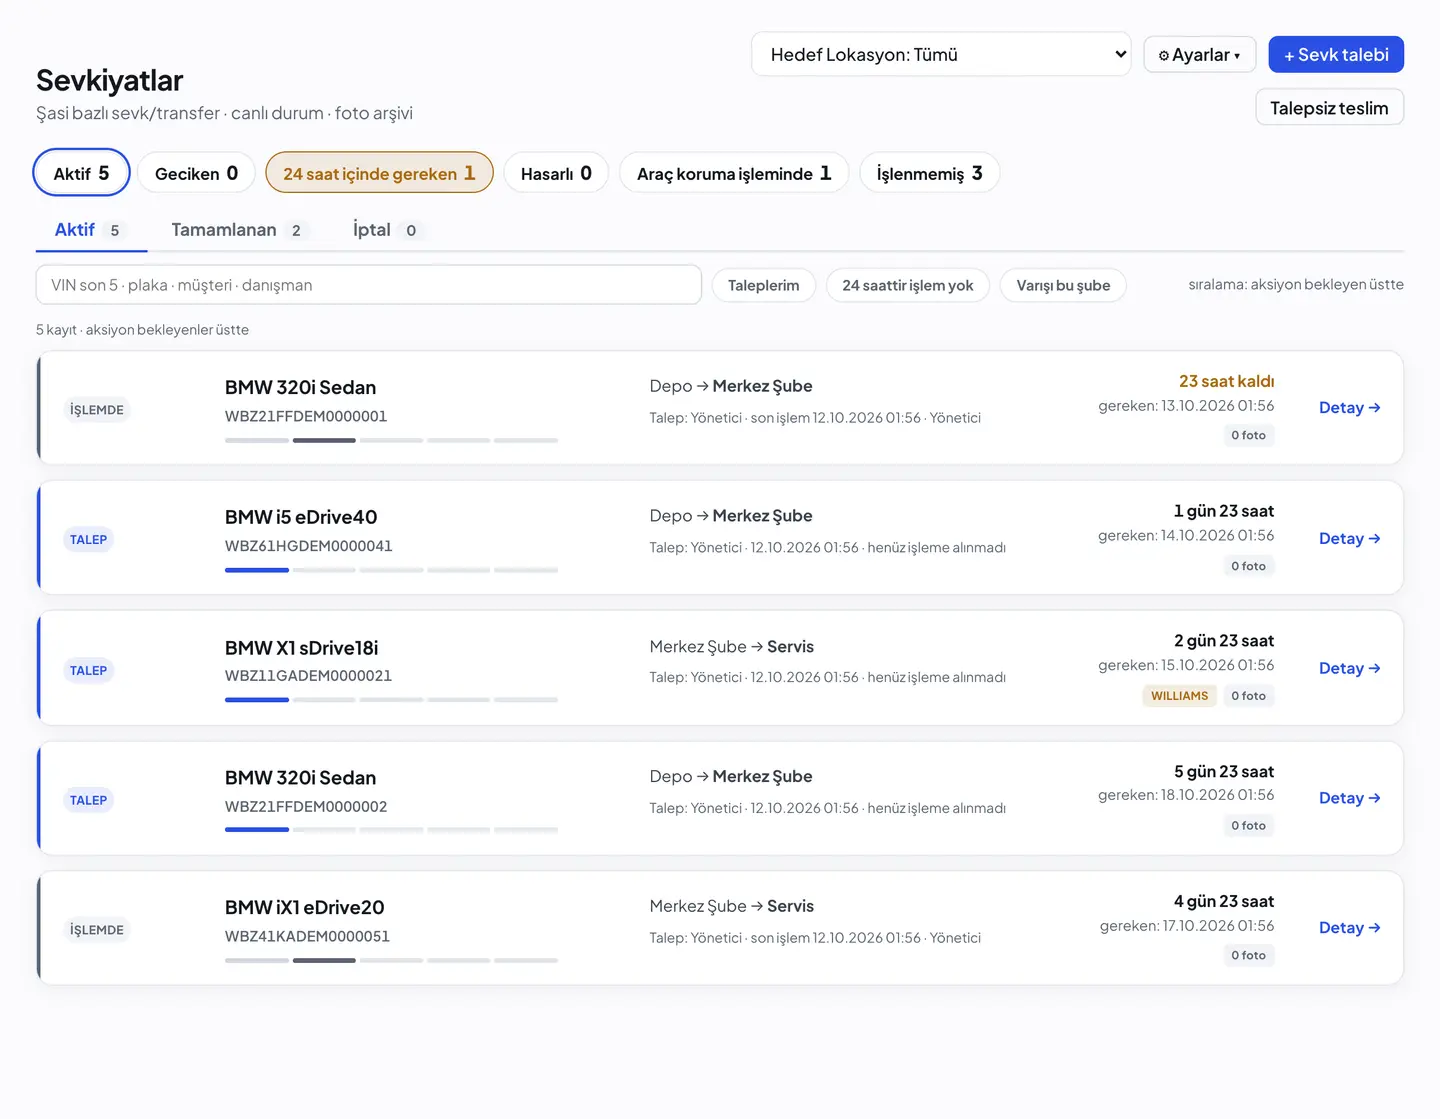Screen dimensions: 1440x1119
Task: Click İŞLEMDE status badge of first BMW 320i
Action: [x=97, y=410]
